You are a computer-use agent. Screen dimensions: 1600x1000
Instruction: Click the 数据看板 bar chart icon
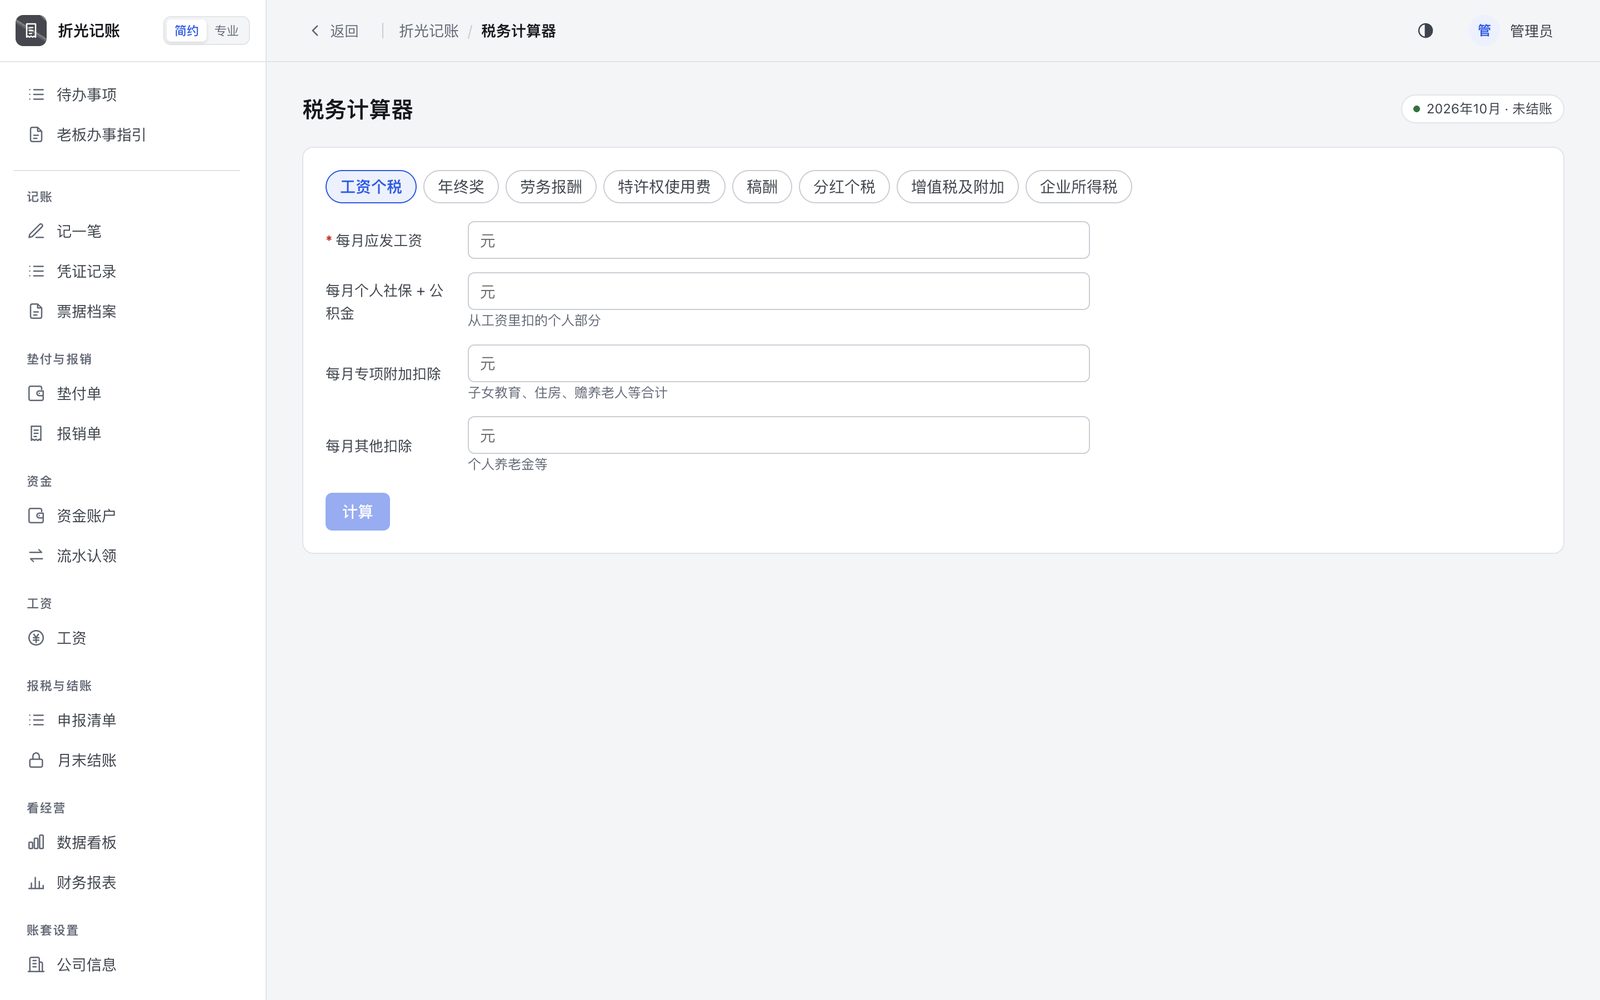pos(36,842)
